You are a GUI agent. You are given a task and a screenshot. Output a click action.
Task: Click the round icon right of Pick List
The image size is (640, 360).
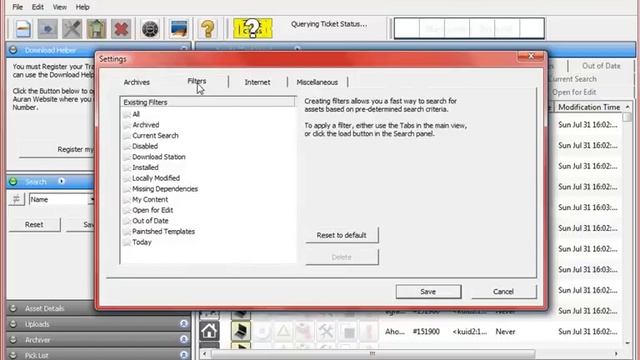[184, 355]
